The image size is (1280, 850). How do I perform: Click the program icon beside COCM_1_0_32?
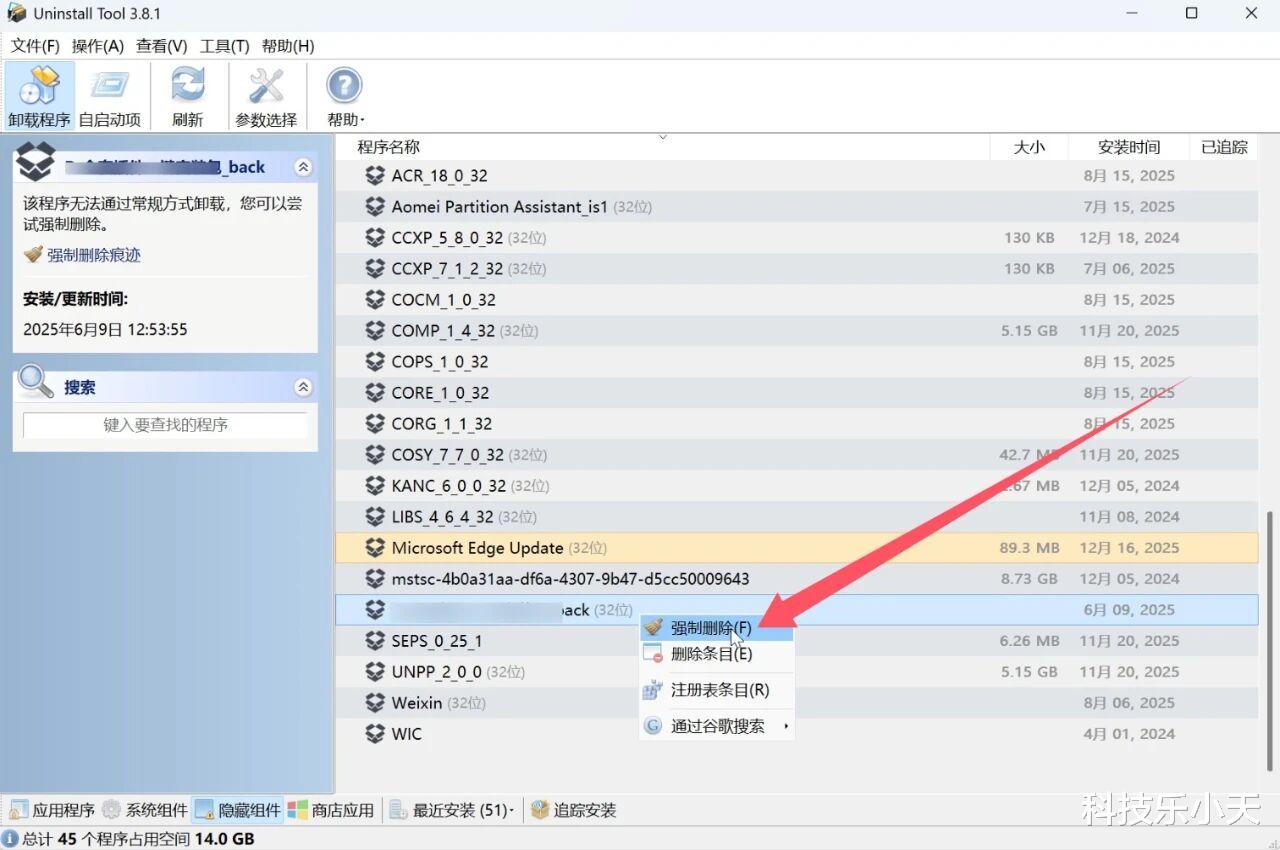coord(375,300)
